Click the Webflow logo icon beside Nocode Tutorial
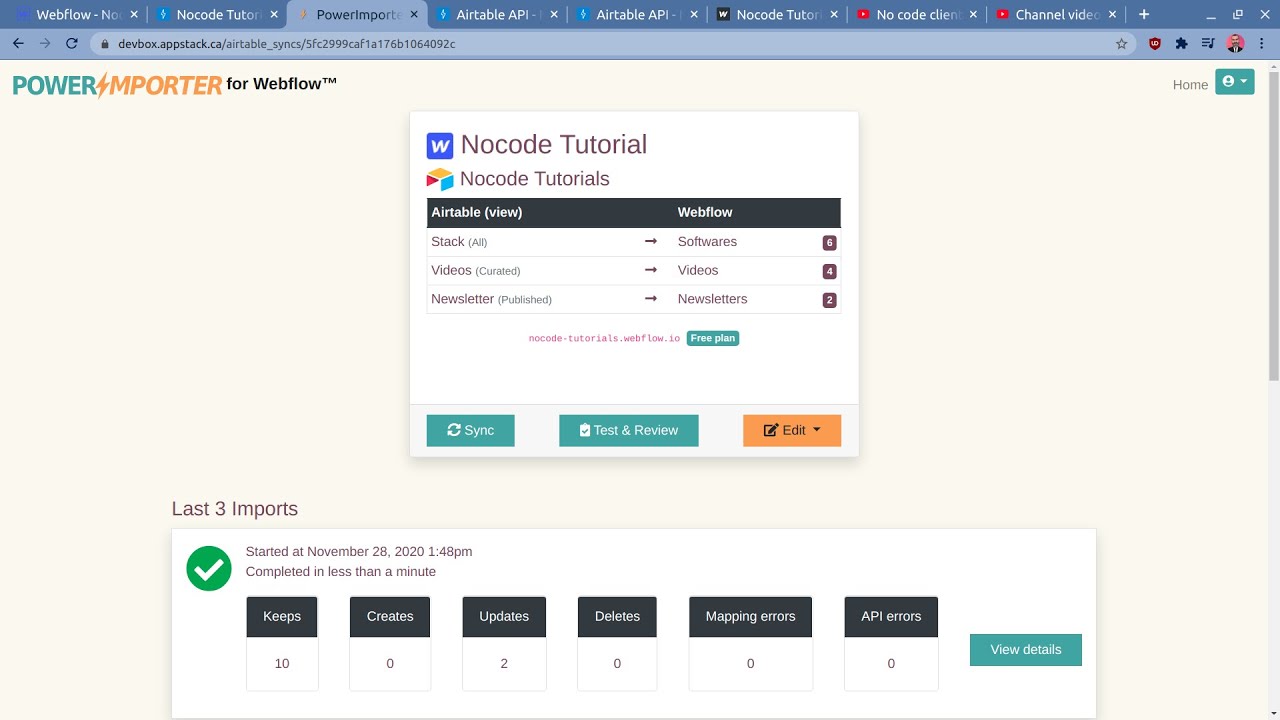The image size is (1280, 720). coord(440,146)
